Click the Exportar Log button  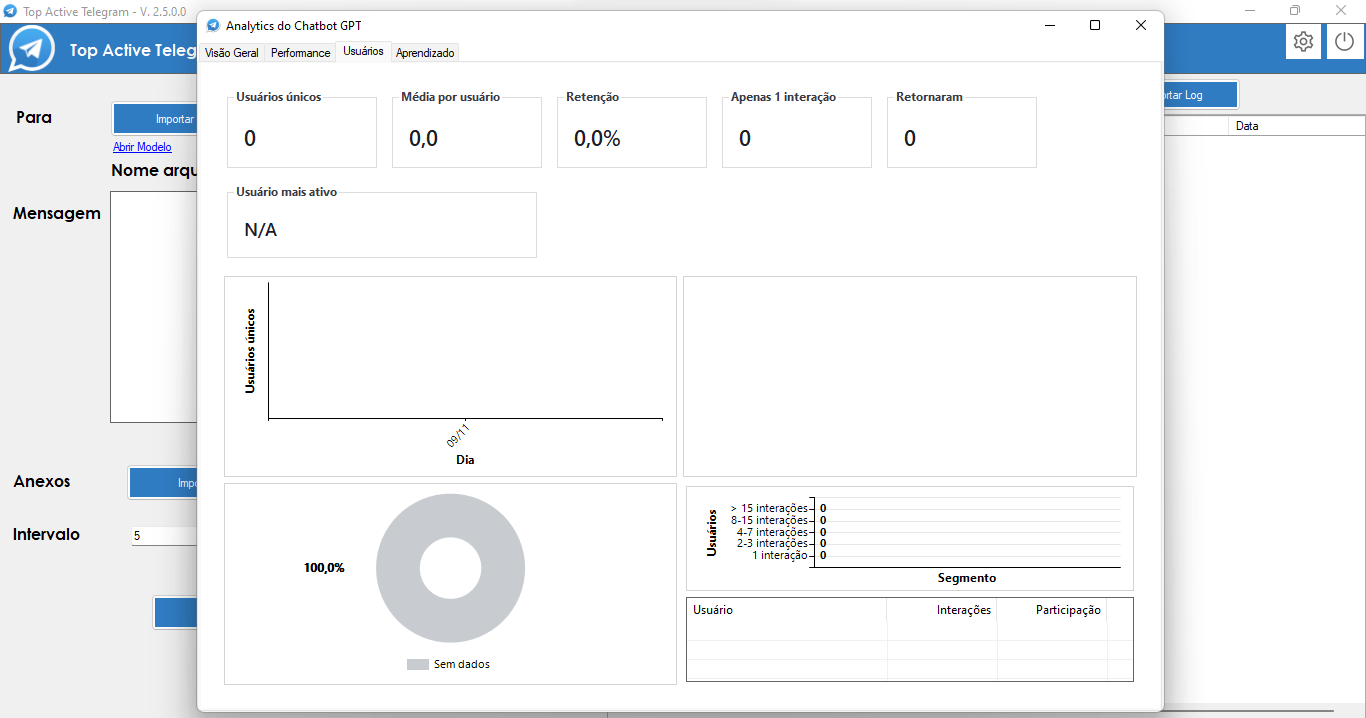coord(1200,95)
